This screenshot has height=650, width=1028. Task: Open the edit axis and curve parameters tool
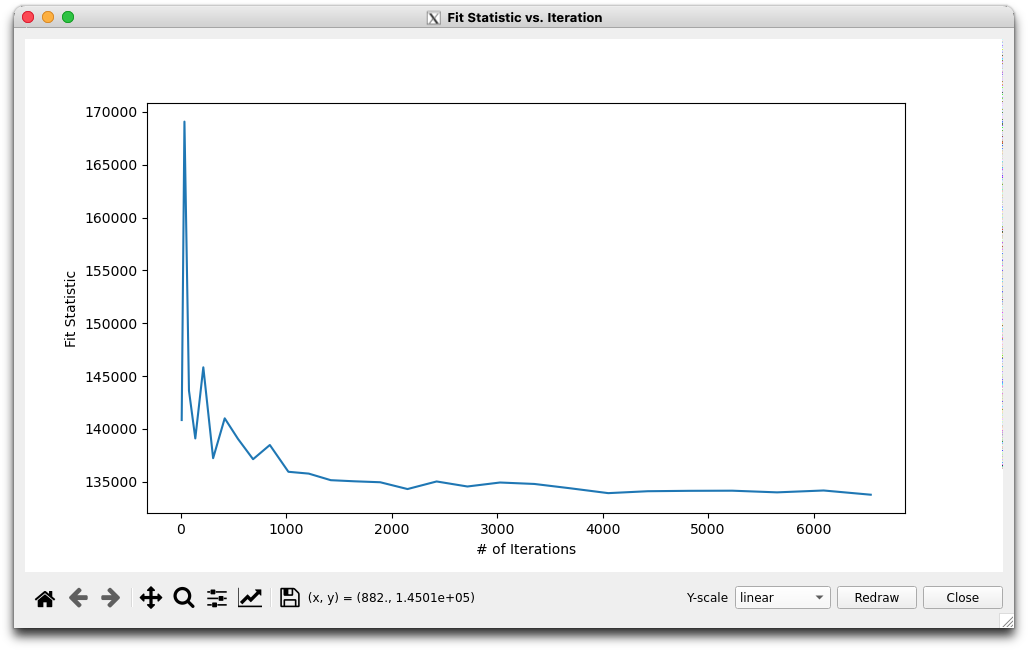250,598
